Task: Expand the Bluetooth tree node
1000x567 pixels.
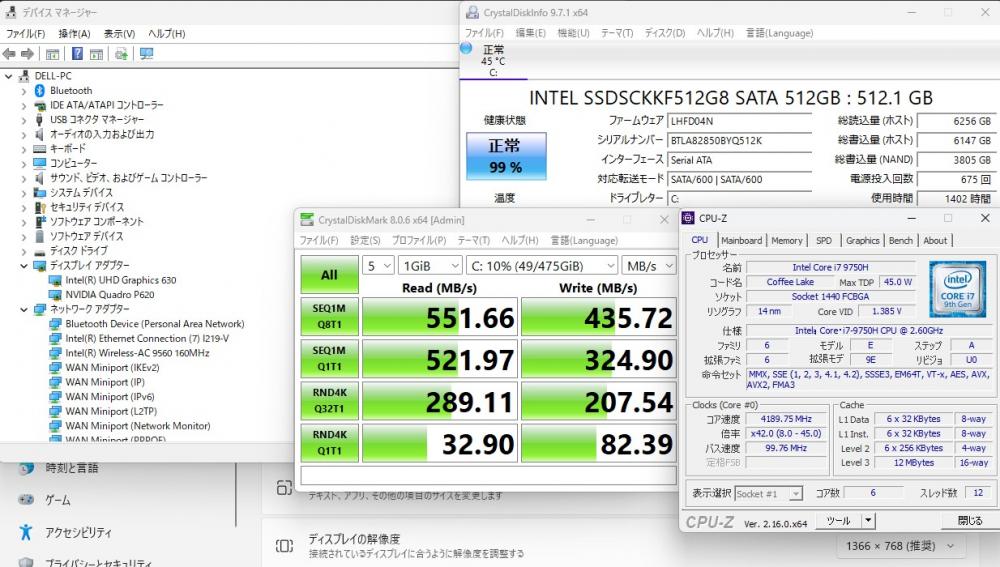Action: 25,91
